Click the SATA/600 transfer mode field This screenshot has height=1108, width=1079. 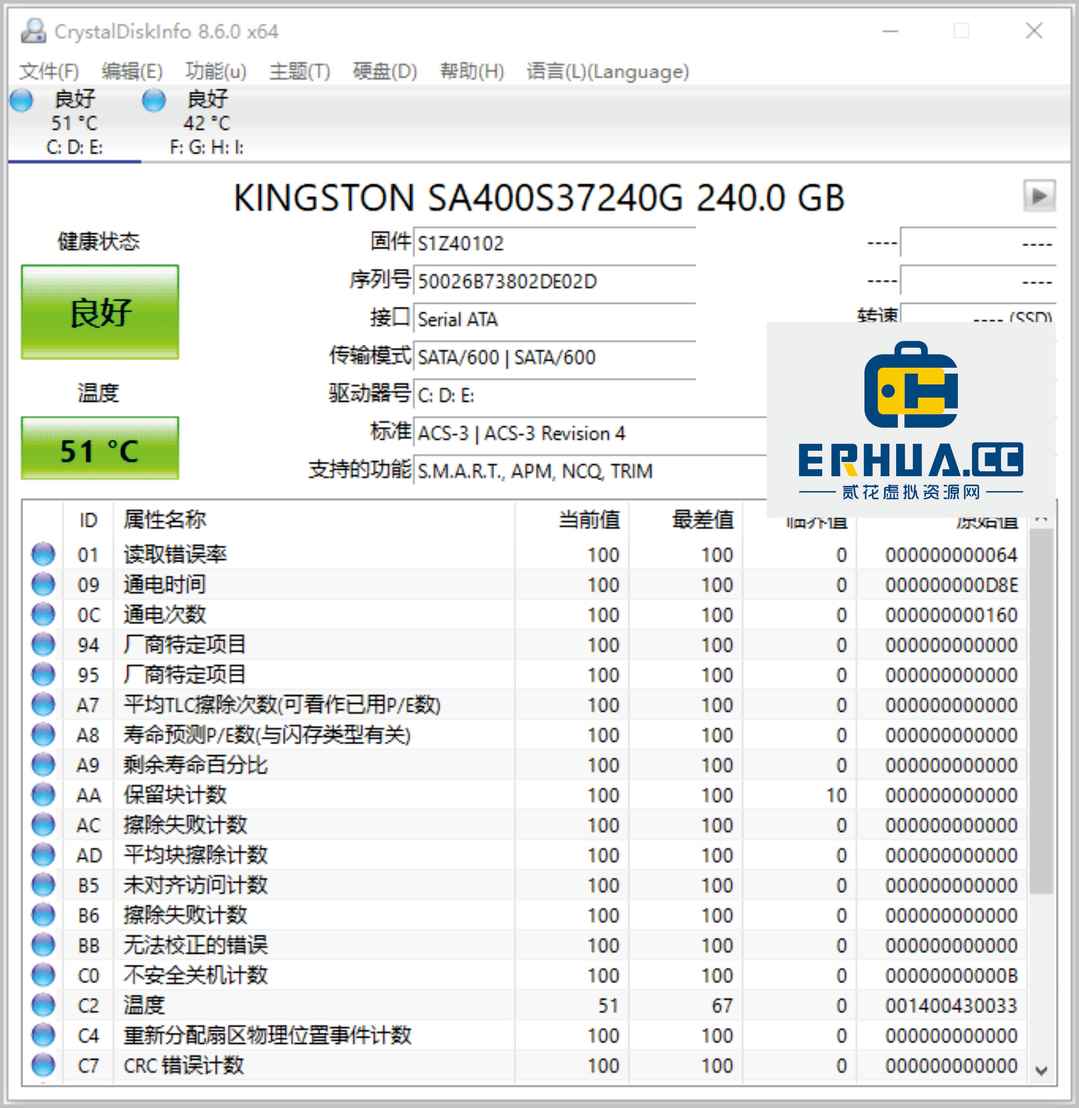555,358
